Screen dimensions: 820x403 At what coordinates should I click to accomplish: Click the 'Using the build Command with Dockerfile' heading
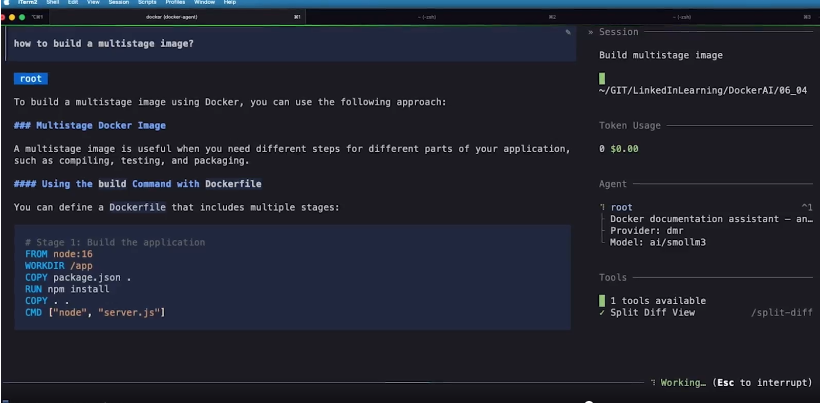click(x=138, y=184)
